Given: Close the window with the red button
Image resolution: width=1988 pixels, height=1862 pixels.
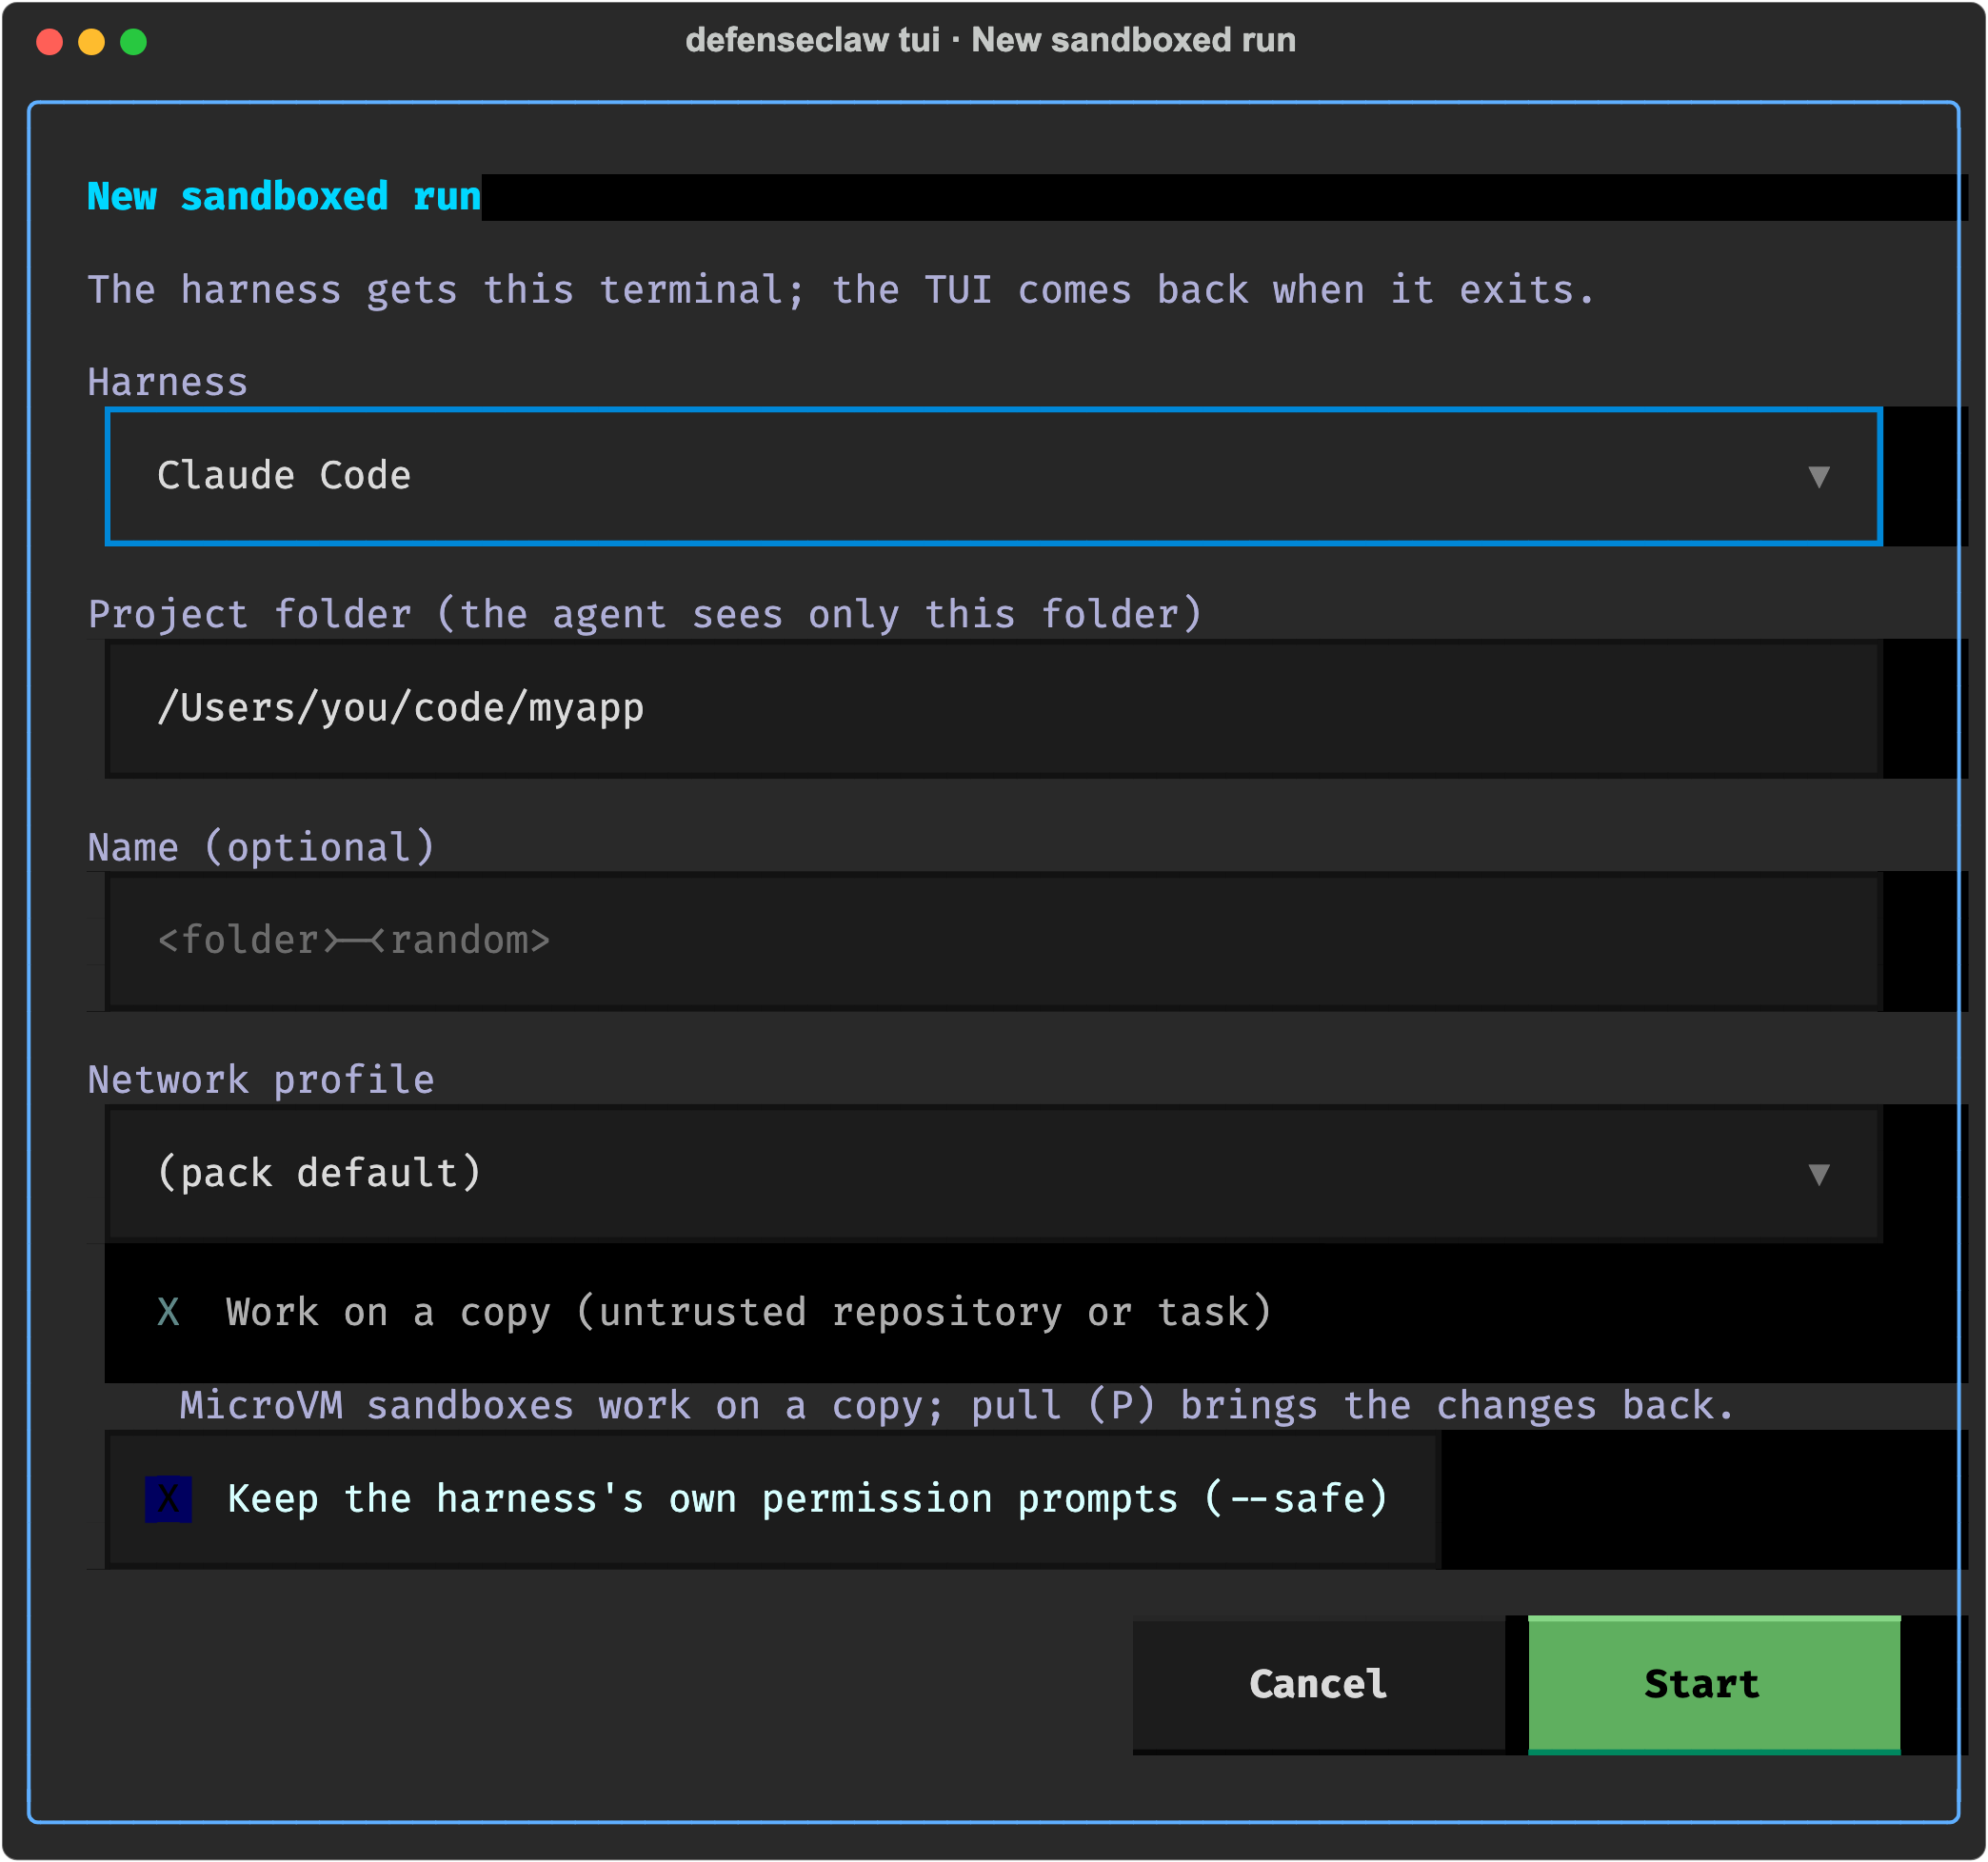Looking at the screenshot, I should pos(50,42).
